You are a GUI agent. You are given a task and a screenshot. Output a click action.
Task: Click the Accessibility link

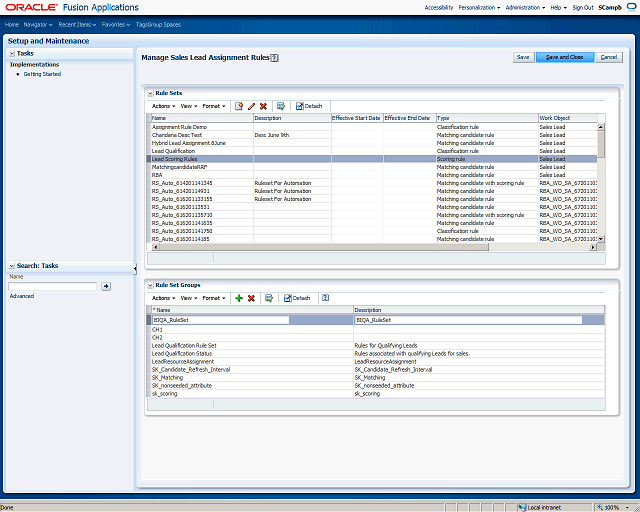coord(439,7)
